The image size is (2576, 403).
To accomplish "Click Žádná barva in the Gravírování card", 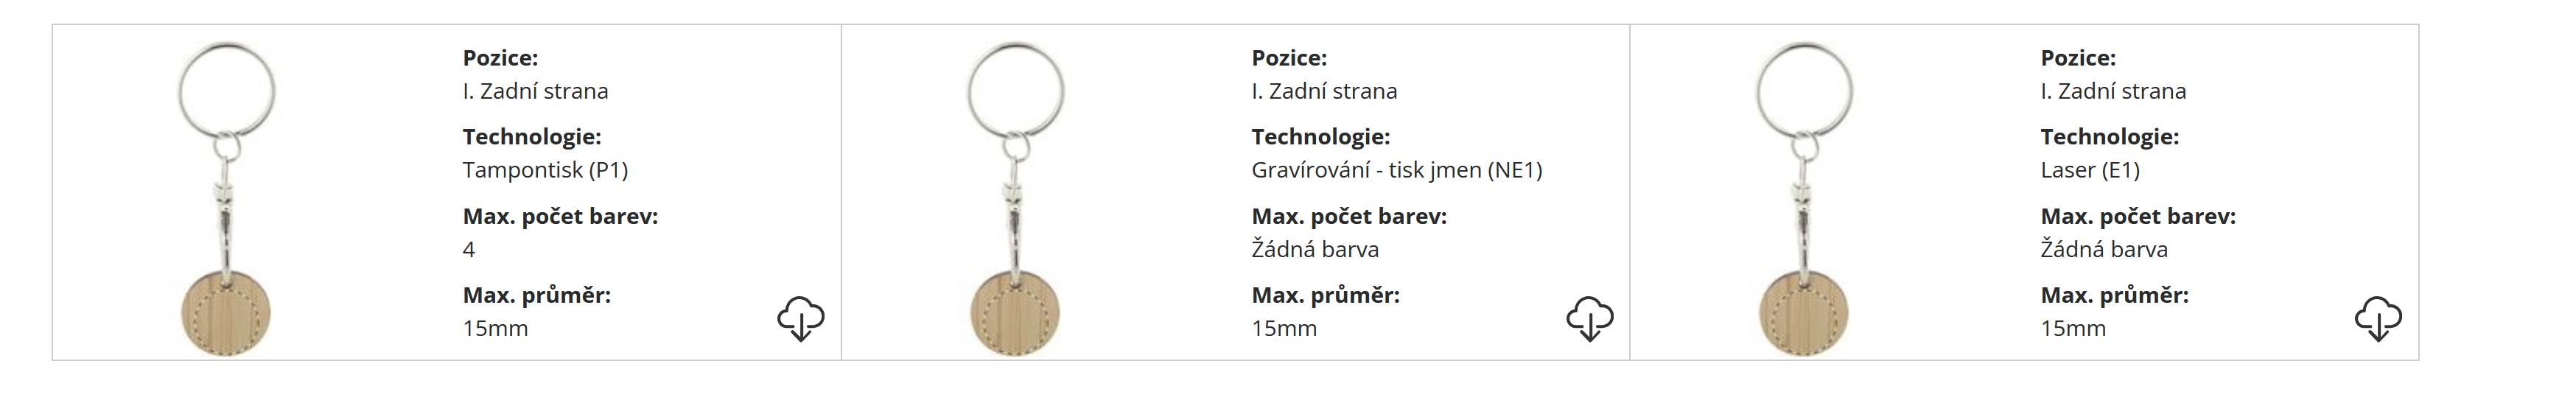I will tap(1315, 249).
